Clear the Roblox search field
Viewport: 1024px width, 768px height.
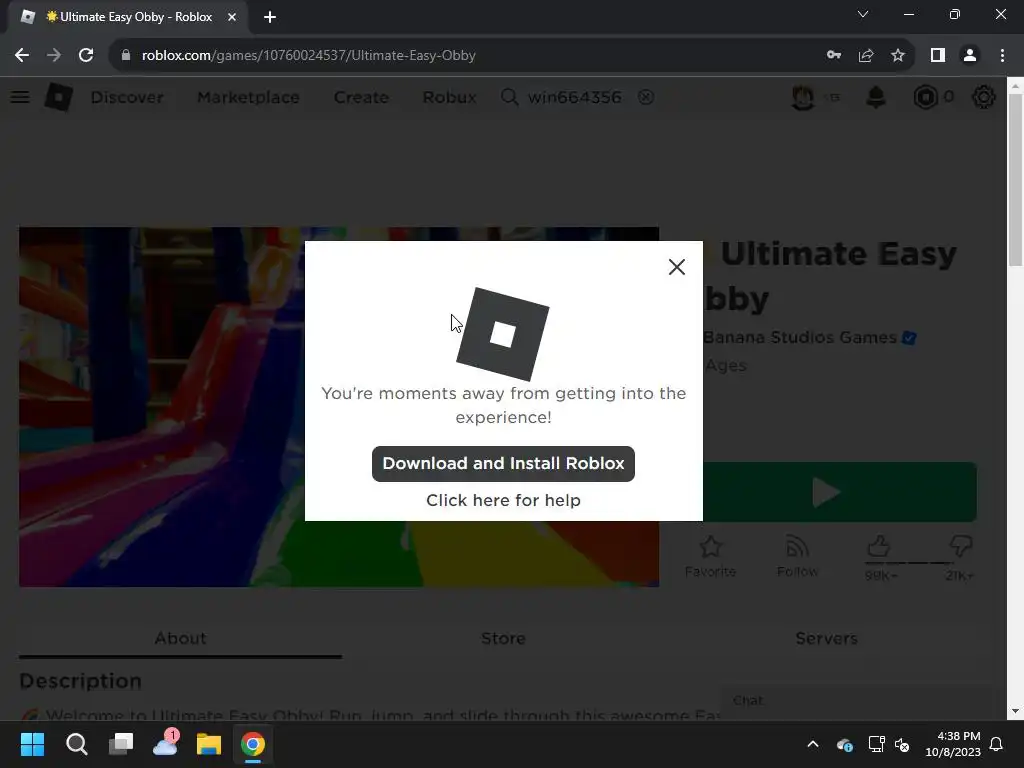(646, 97)
